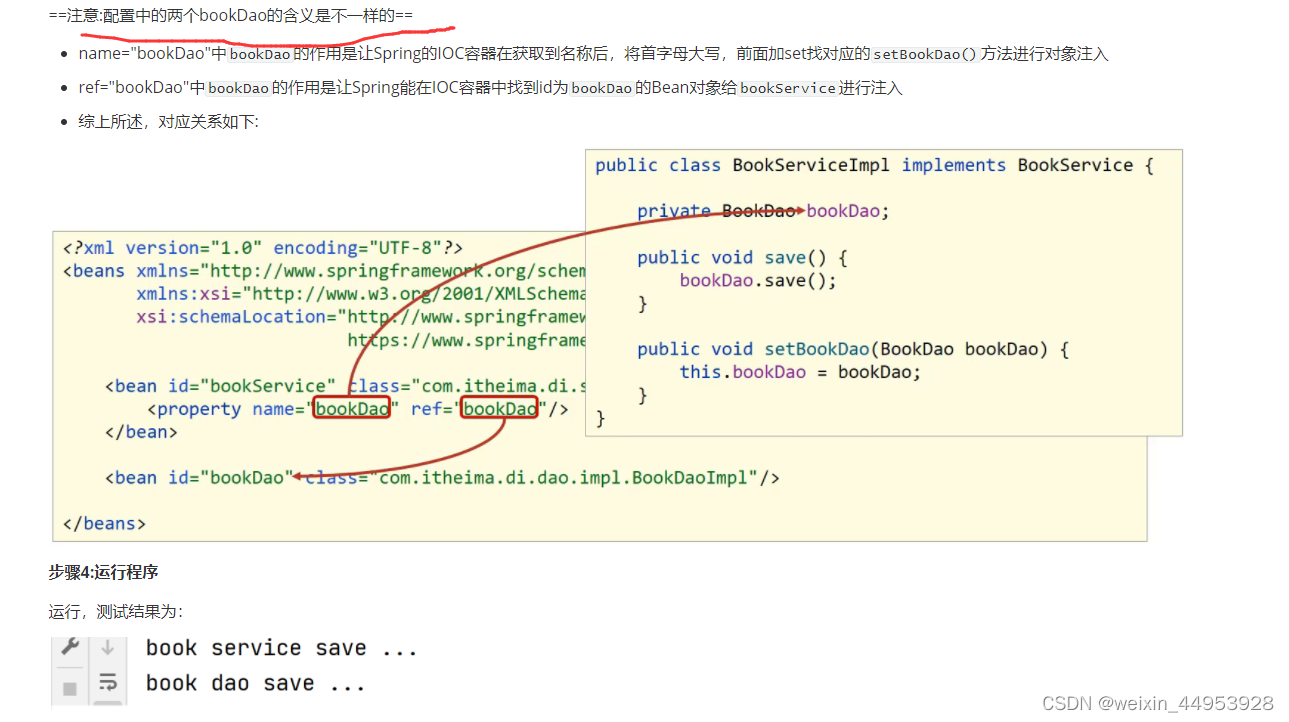This screenshot has width=1289, height=722.
Task: Click the bullet beginning ref="bookDao"中
Action: (490, 88)
